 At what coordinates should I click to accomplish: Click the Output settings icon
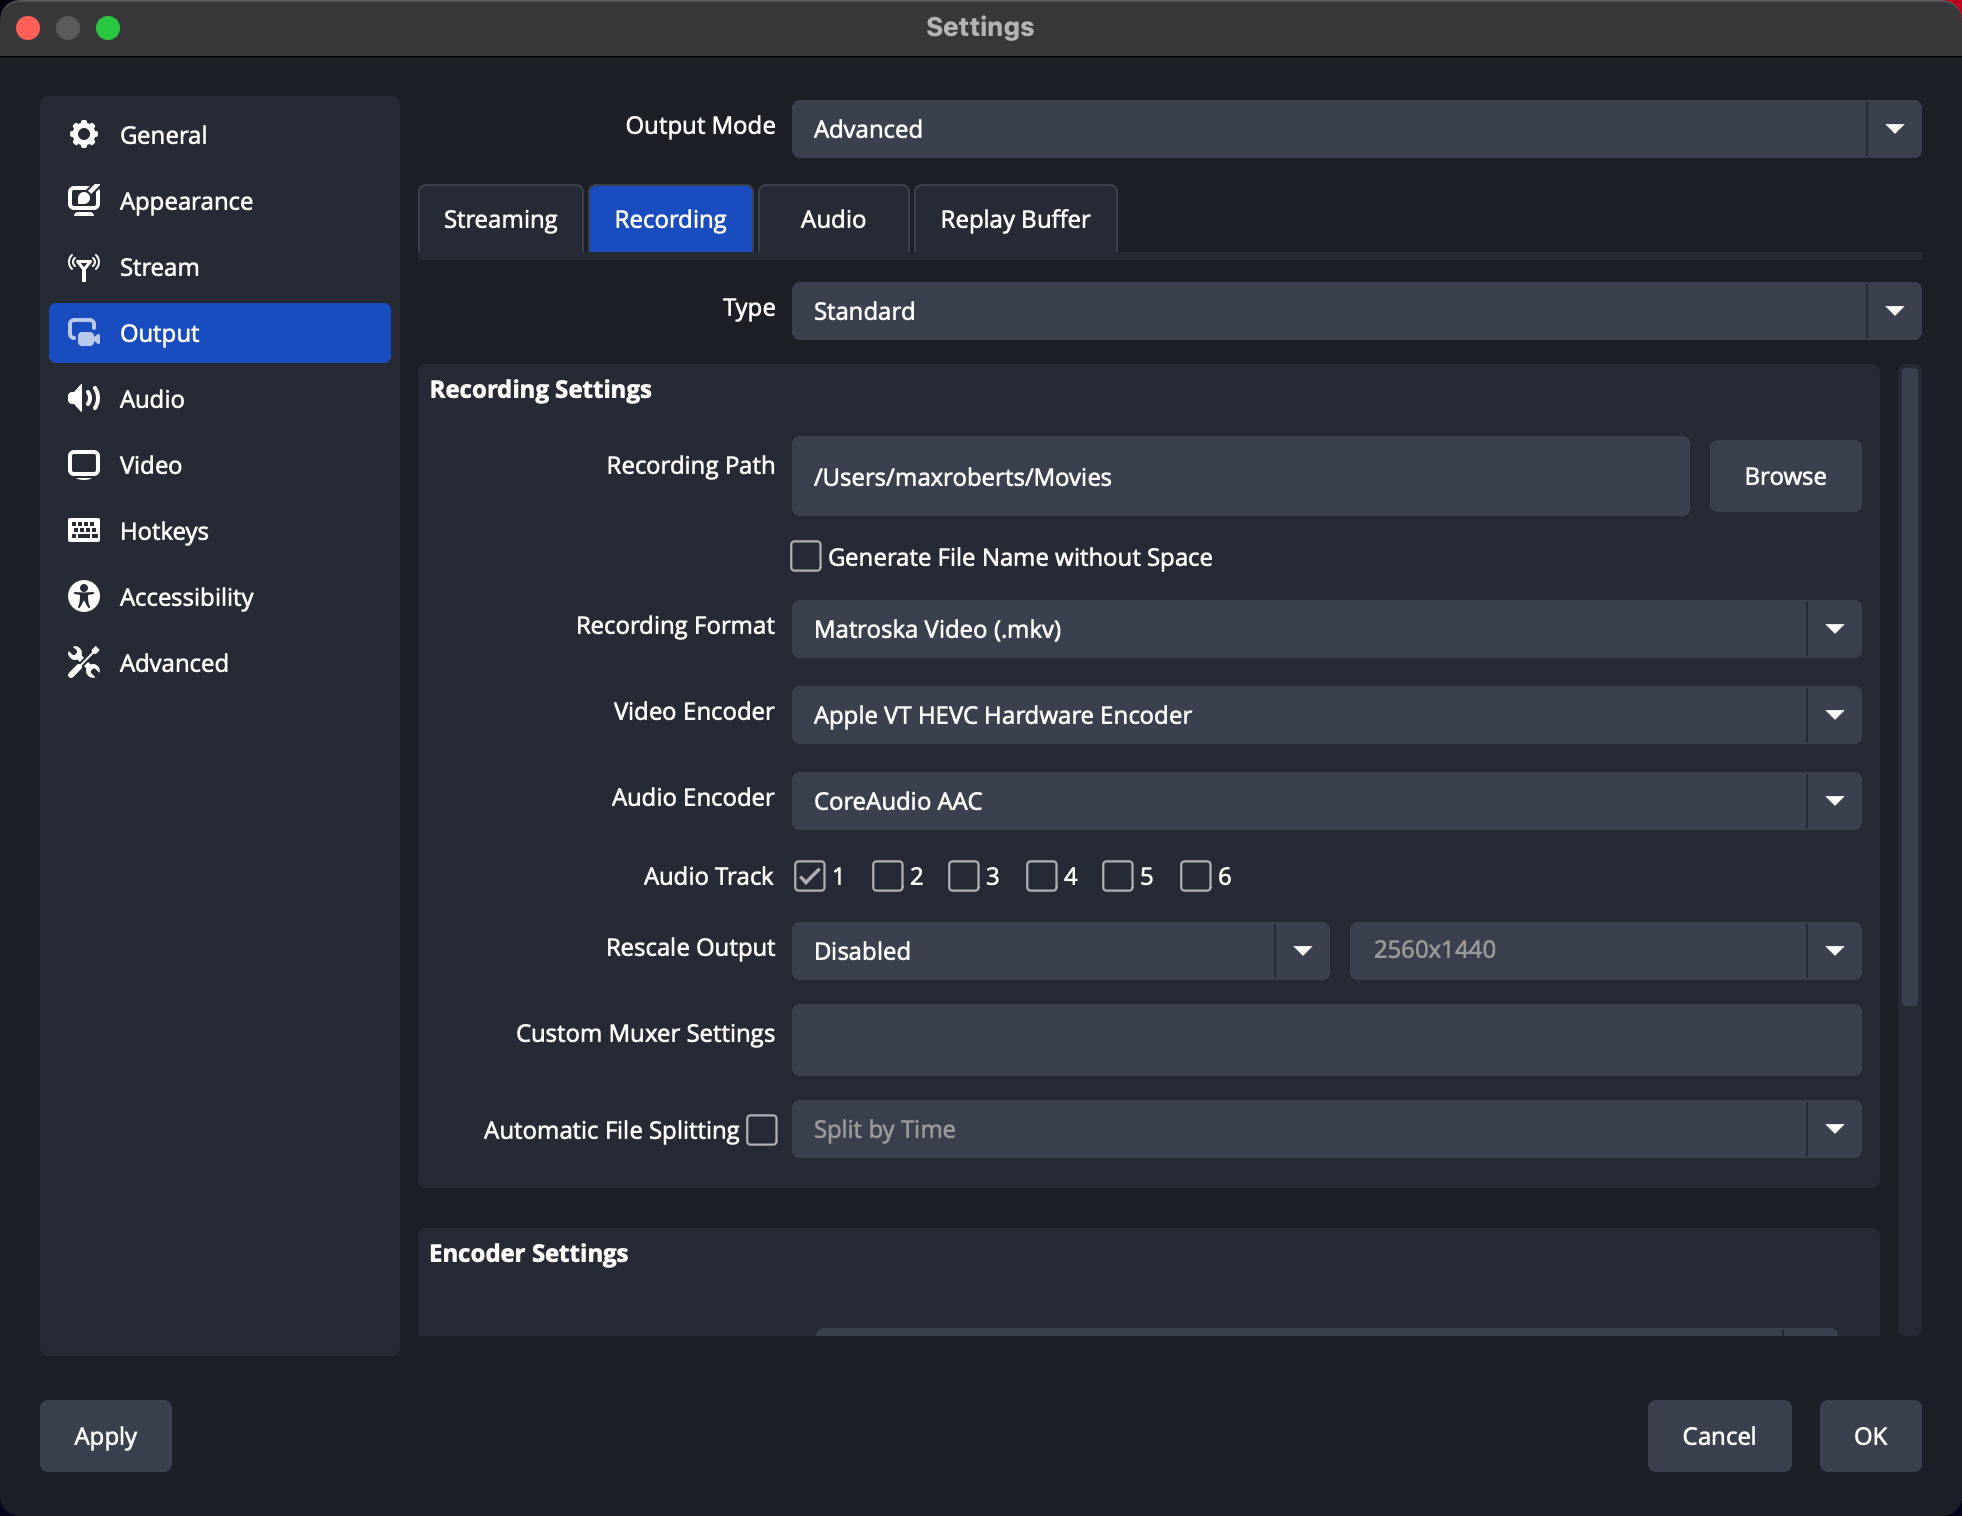point(85,333)
